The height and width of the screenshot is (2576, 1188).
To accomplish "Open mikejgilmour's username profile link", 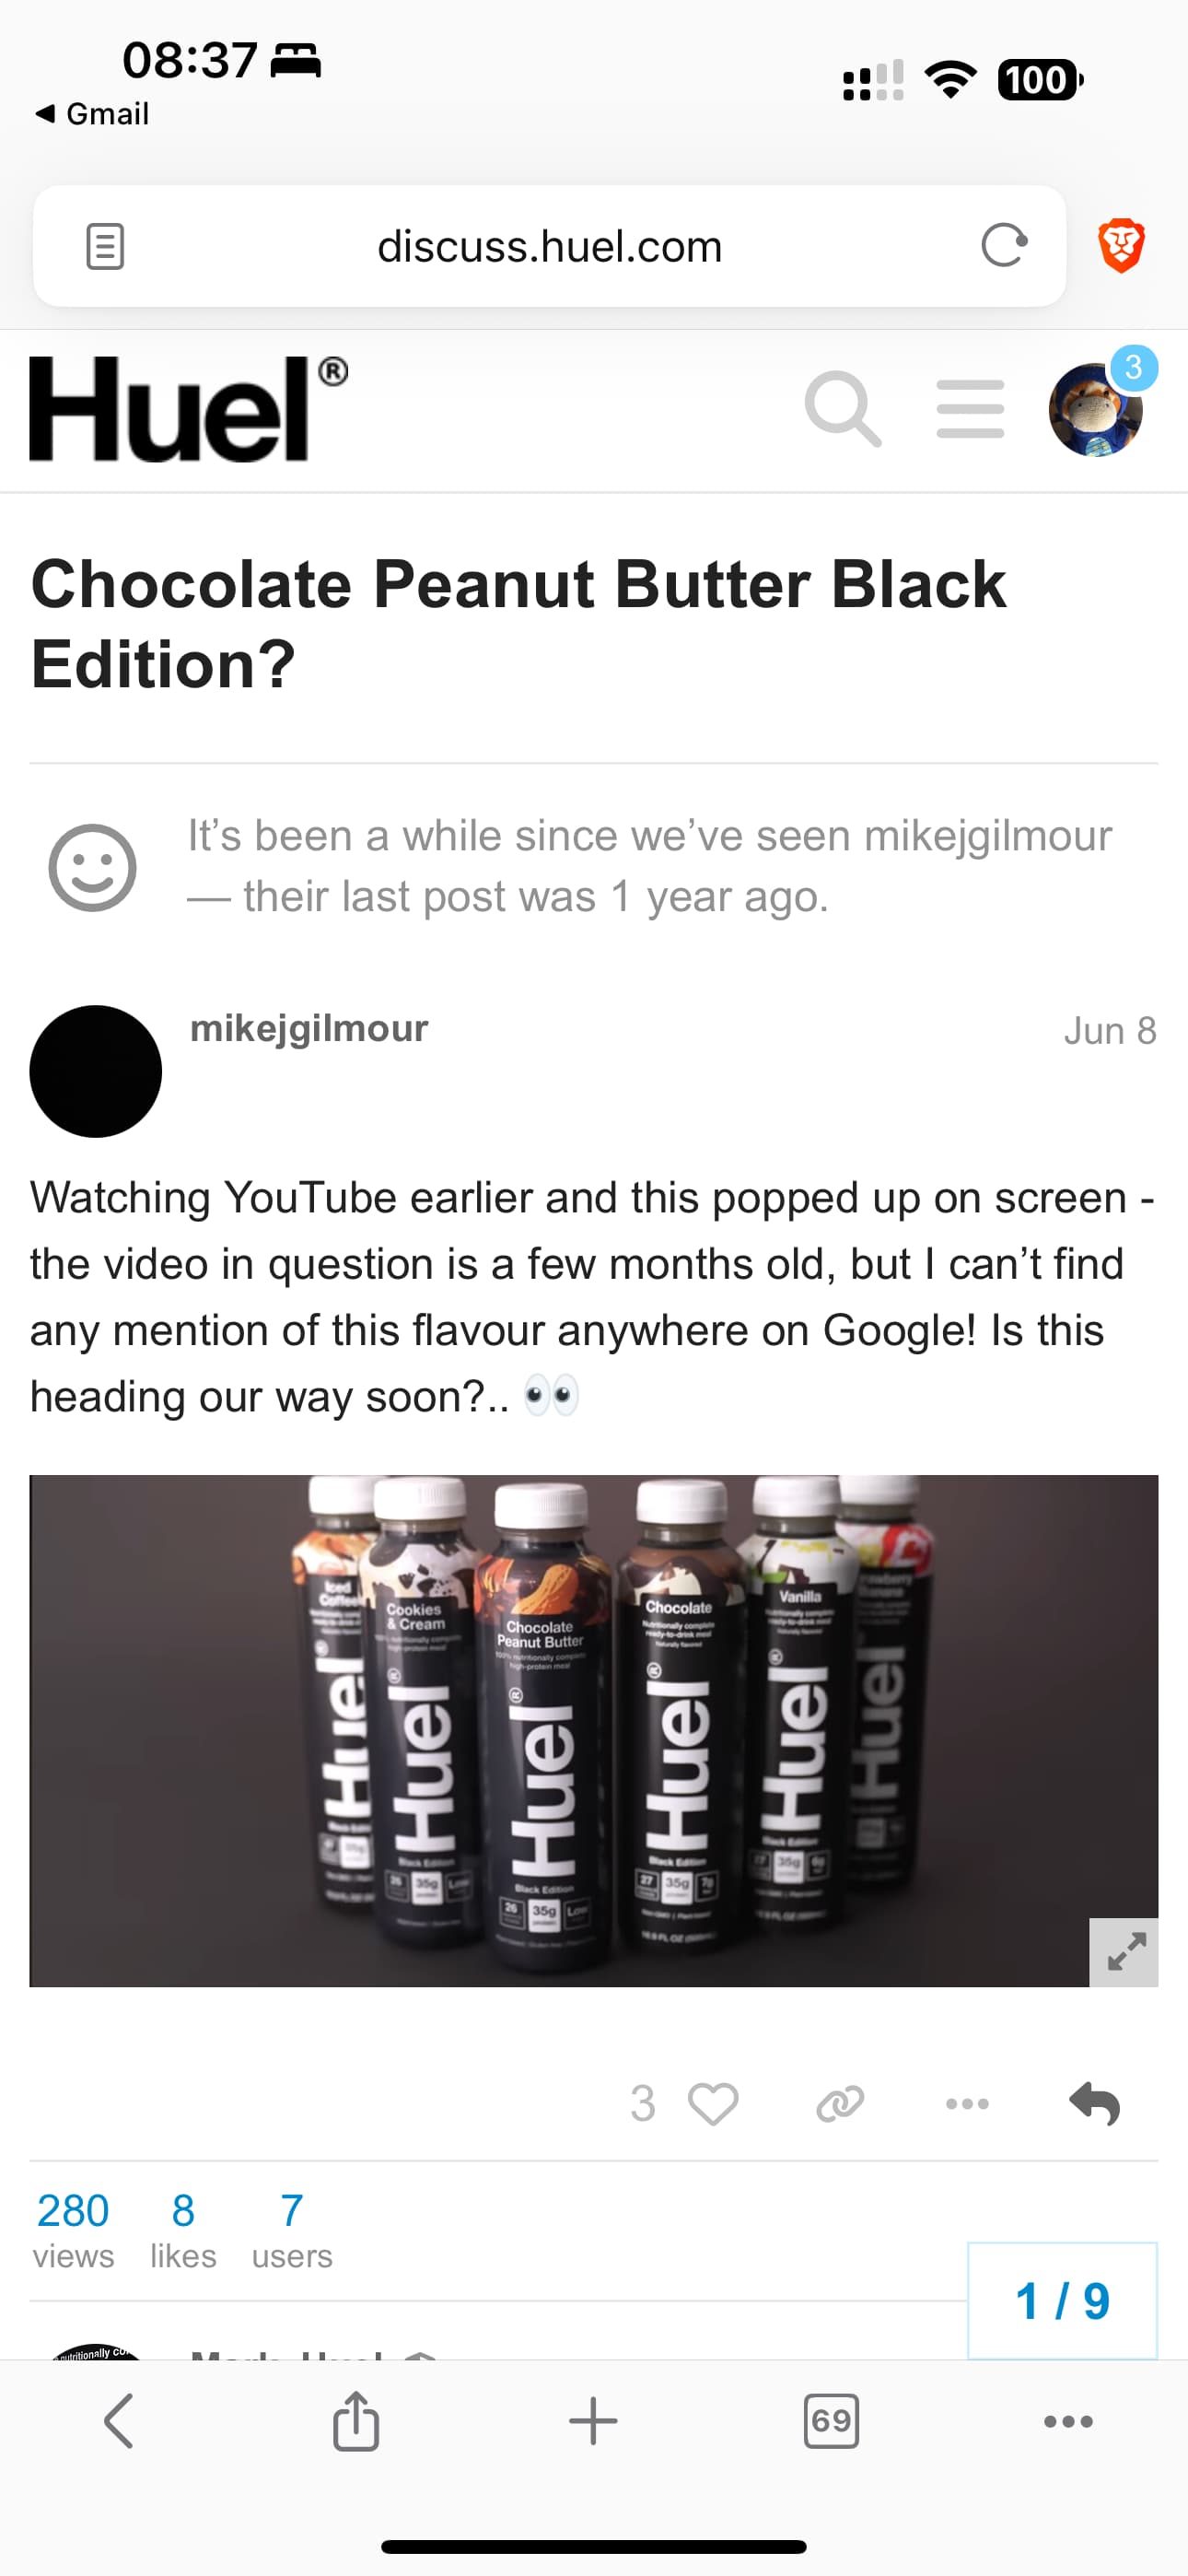I will pyautogui.click(x=309, y=1028).
